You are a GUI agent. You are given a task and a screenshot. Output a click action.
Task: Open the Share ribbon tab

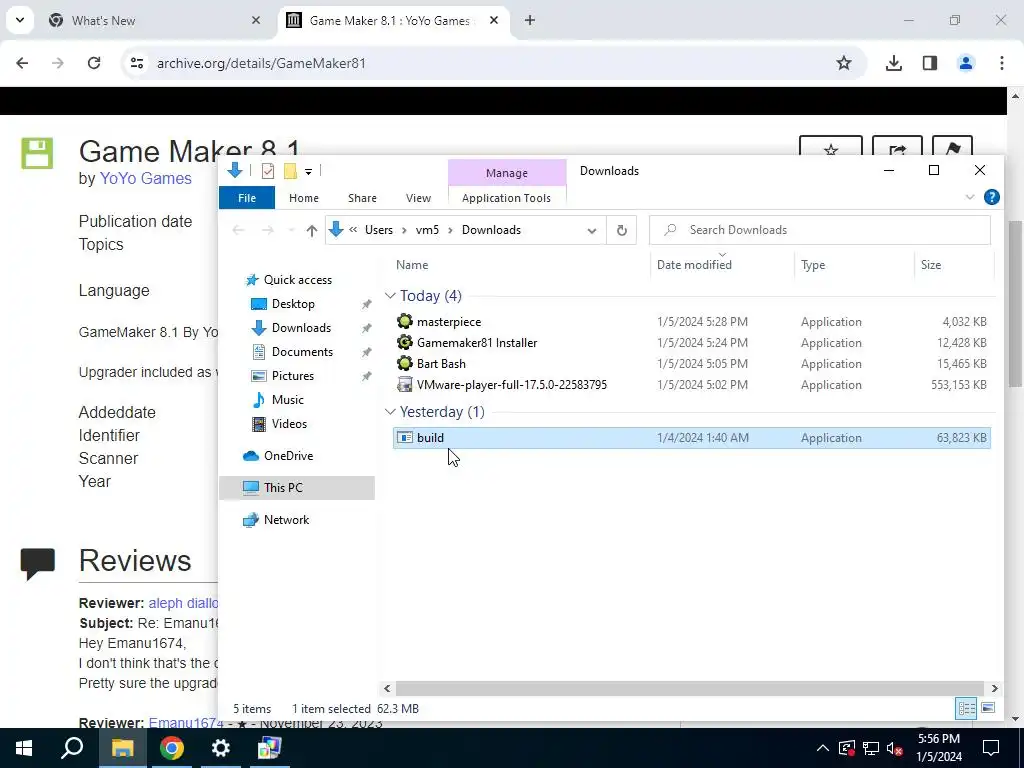(x=362, y=198)
